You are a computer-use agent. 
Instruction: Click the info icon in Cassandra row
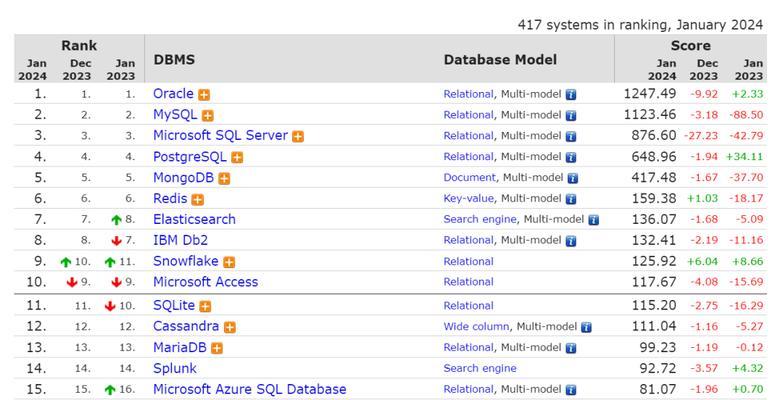pyautogui.click(x=586, y=327)
